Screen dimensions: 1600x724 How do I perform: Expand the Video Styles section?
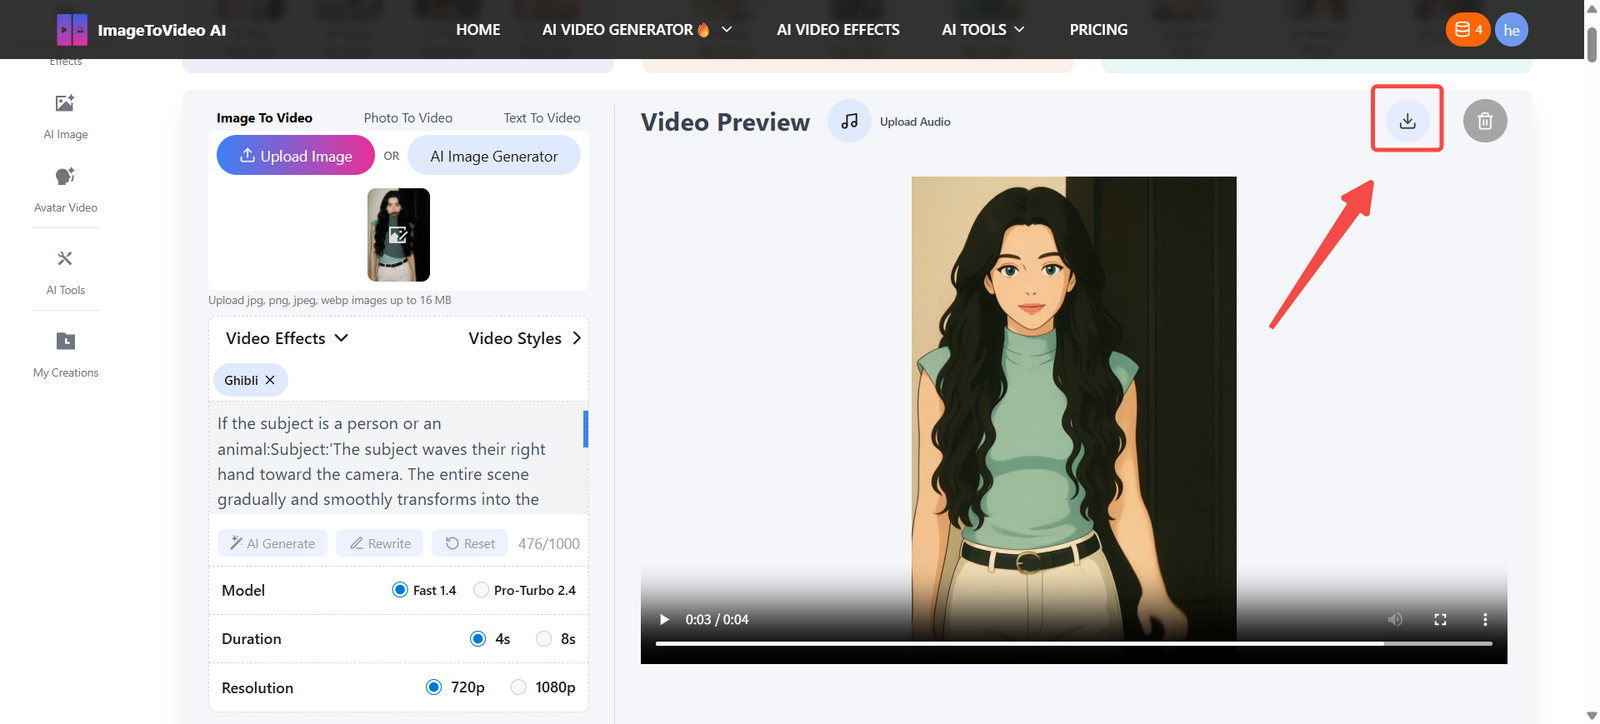(524, 338)
